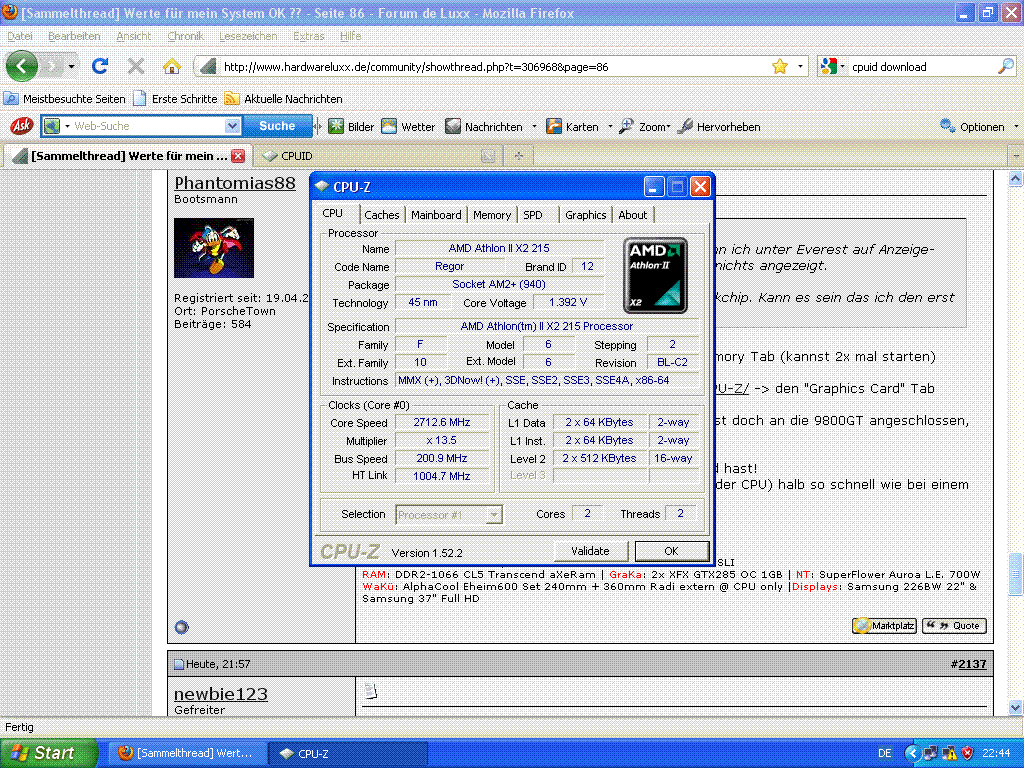The height and width of the screenshot is (768, 1024).
Task: Open the Web-Suche combo box dropdown arrow
Action: 232,125
